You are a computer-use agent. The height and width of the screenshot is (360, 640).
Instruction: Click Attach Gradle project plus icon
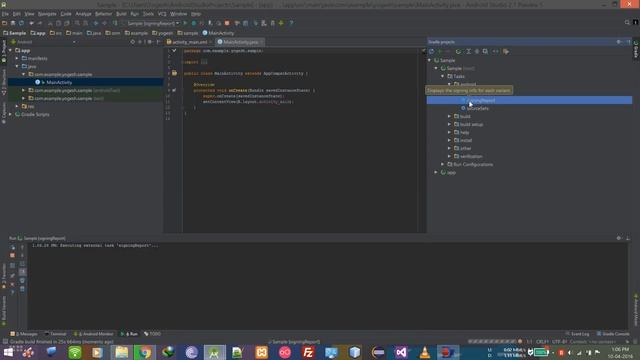coord(440,51)
